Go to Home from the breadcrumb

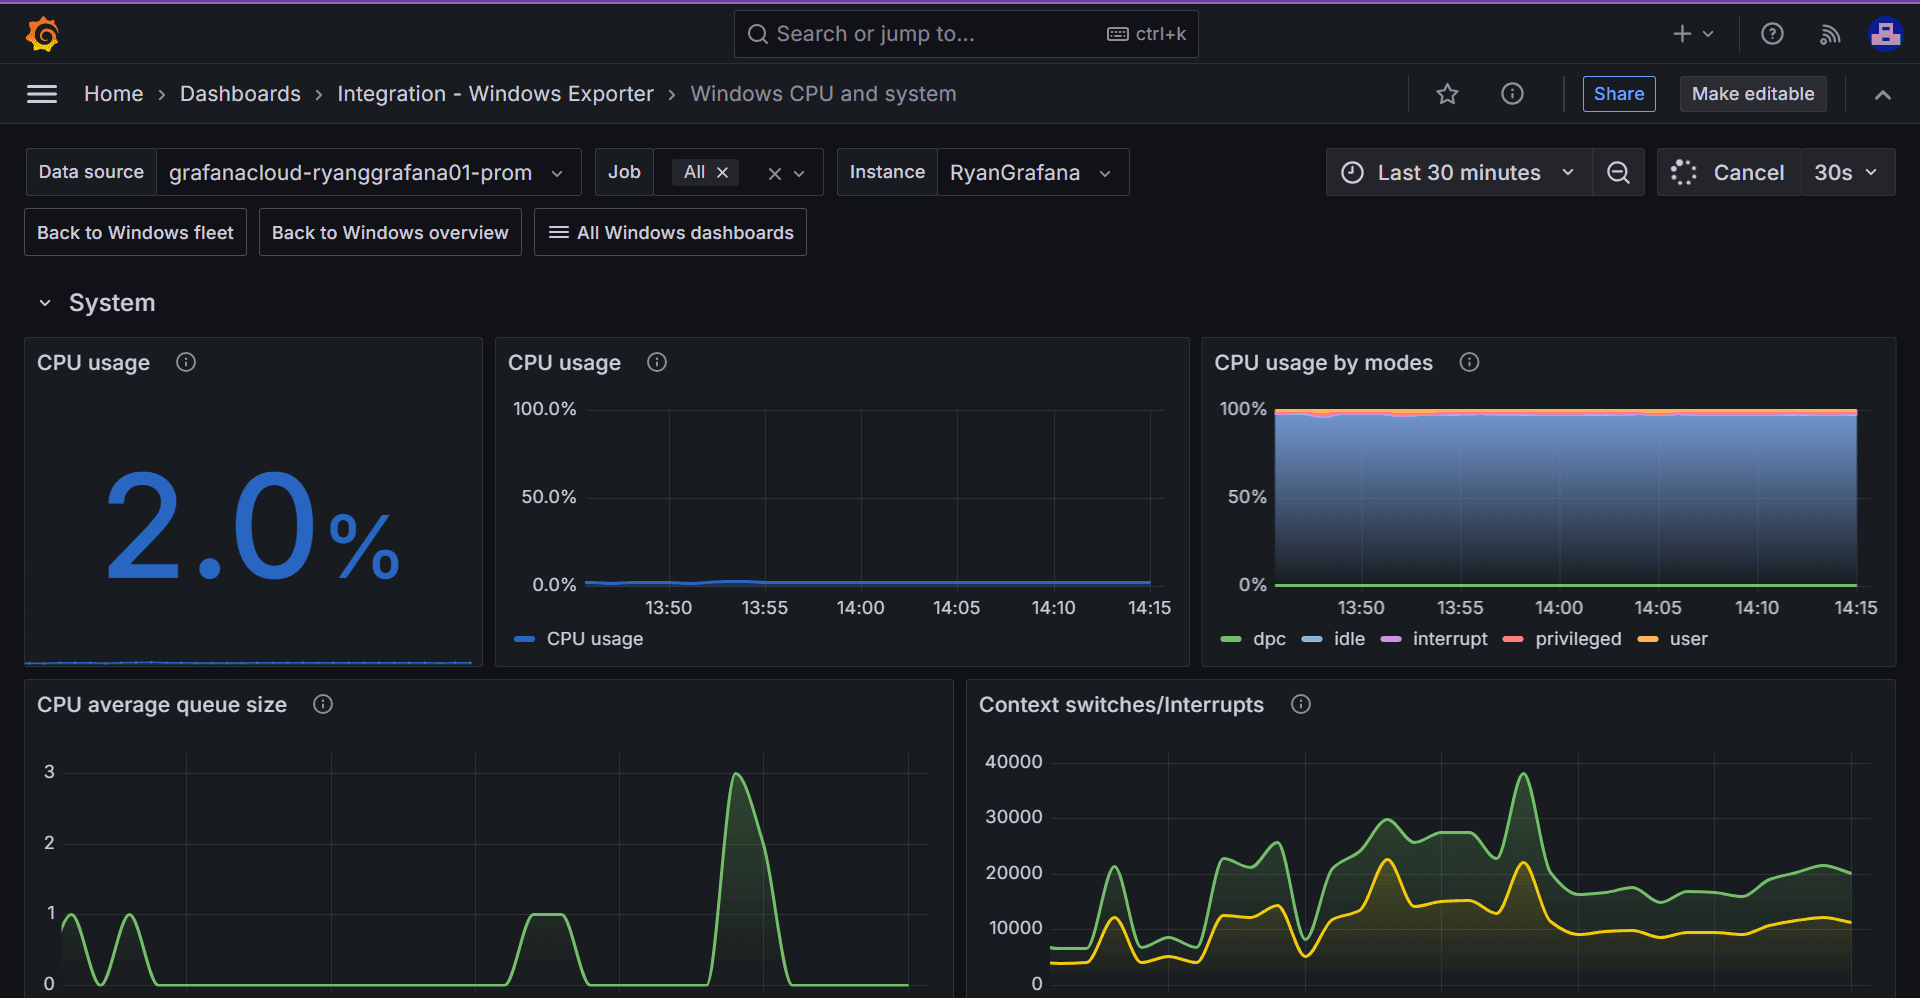click(x=113, y=93)
